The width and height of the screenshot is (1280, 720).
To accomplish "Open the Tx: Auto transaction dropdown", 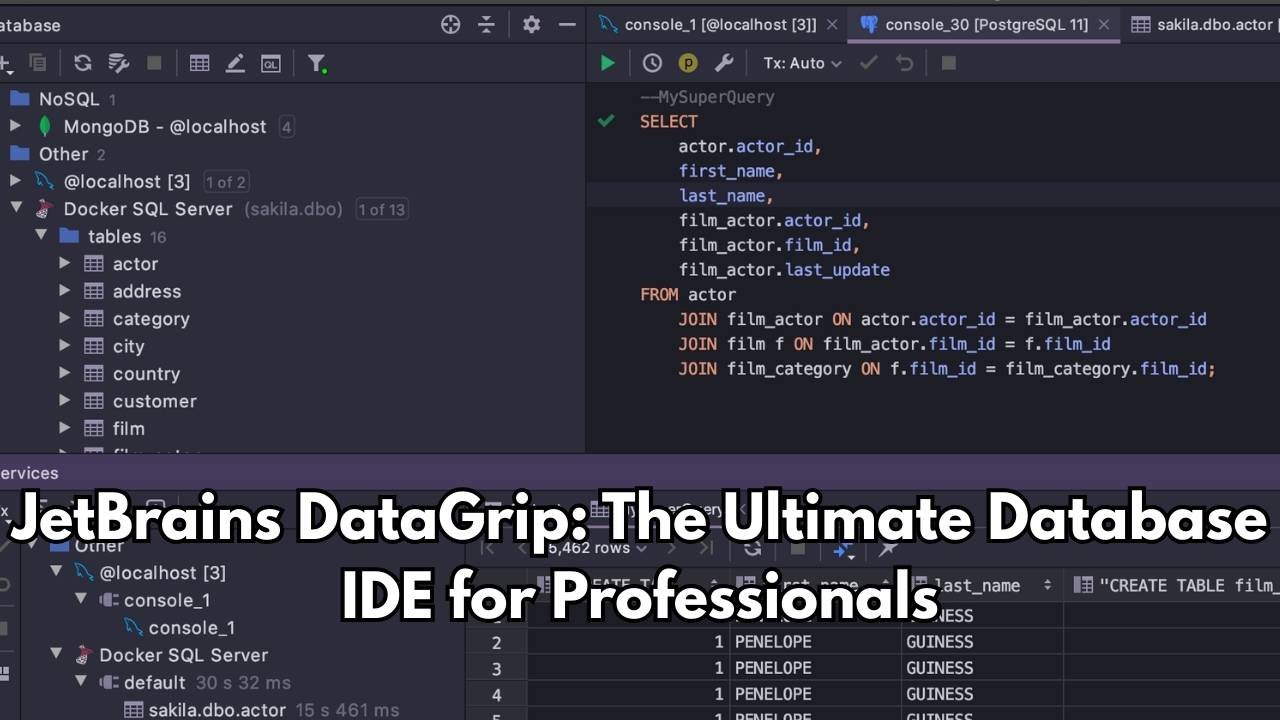I will point(802,63).
